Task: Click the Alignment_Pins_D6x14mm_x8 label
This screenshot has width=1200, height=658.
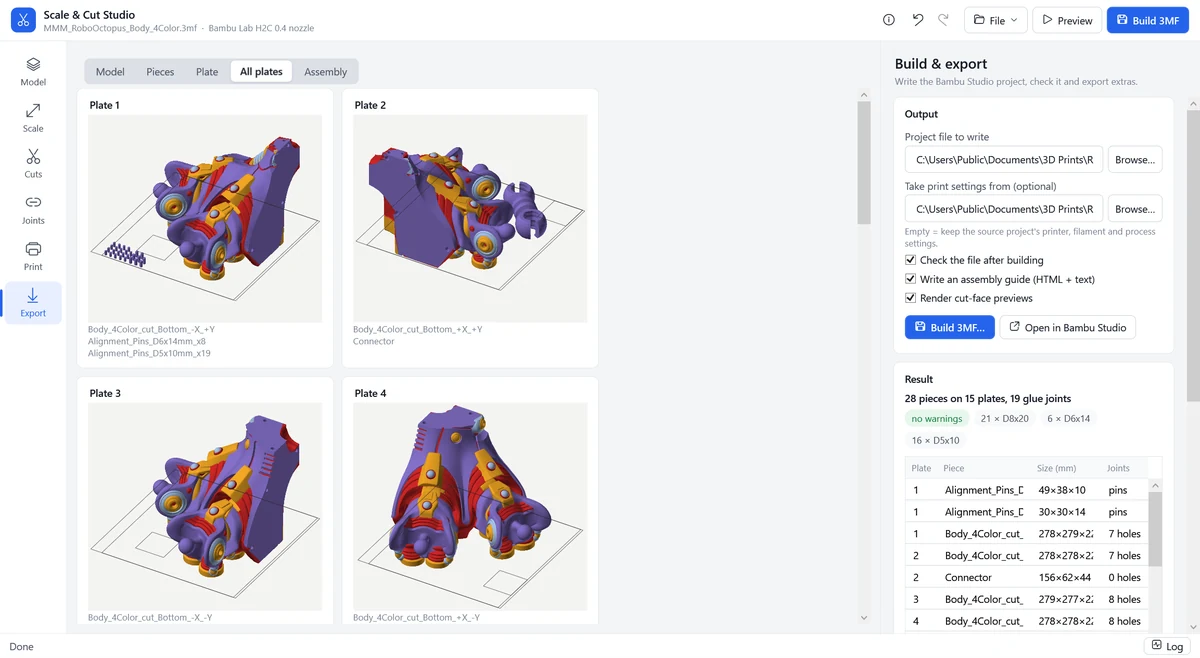Action: point(147,341)
